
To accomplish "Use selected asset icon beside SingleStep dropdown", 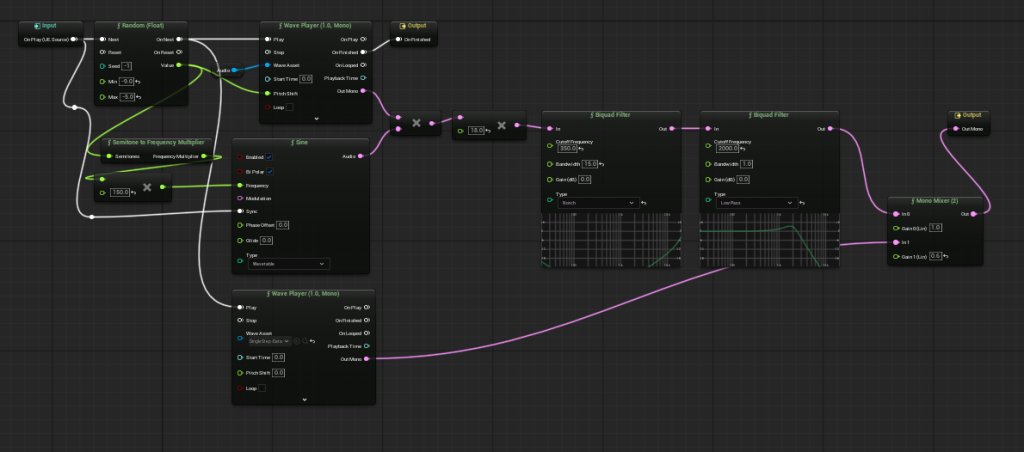I will [x=296, y=341].
